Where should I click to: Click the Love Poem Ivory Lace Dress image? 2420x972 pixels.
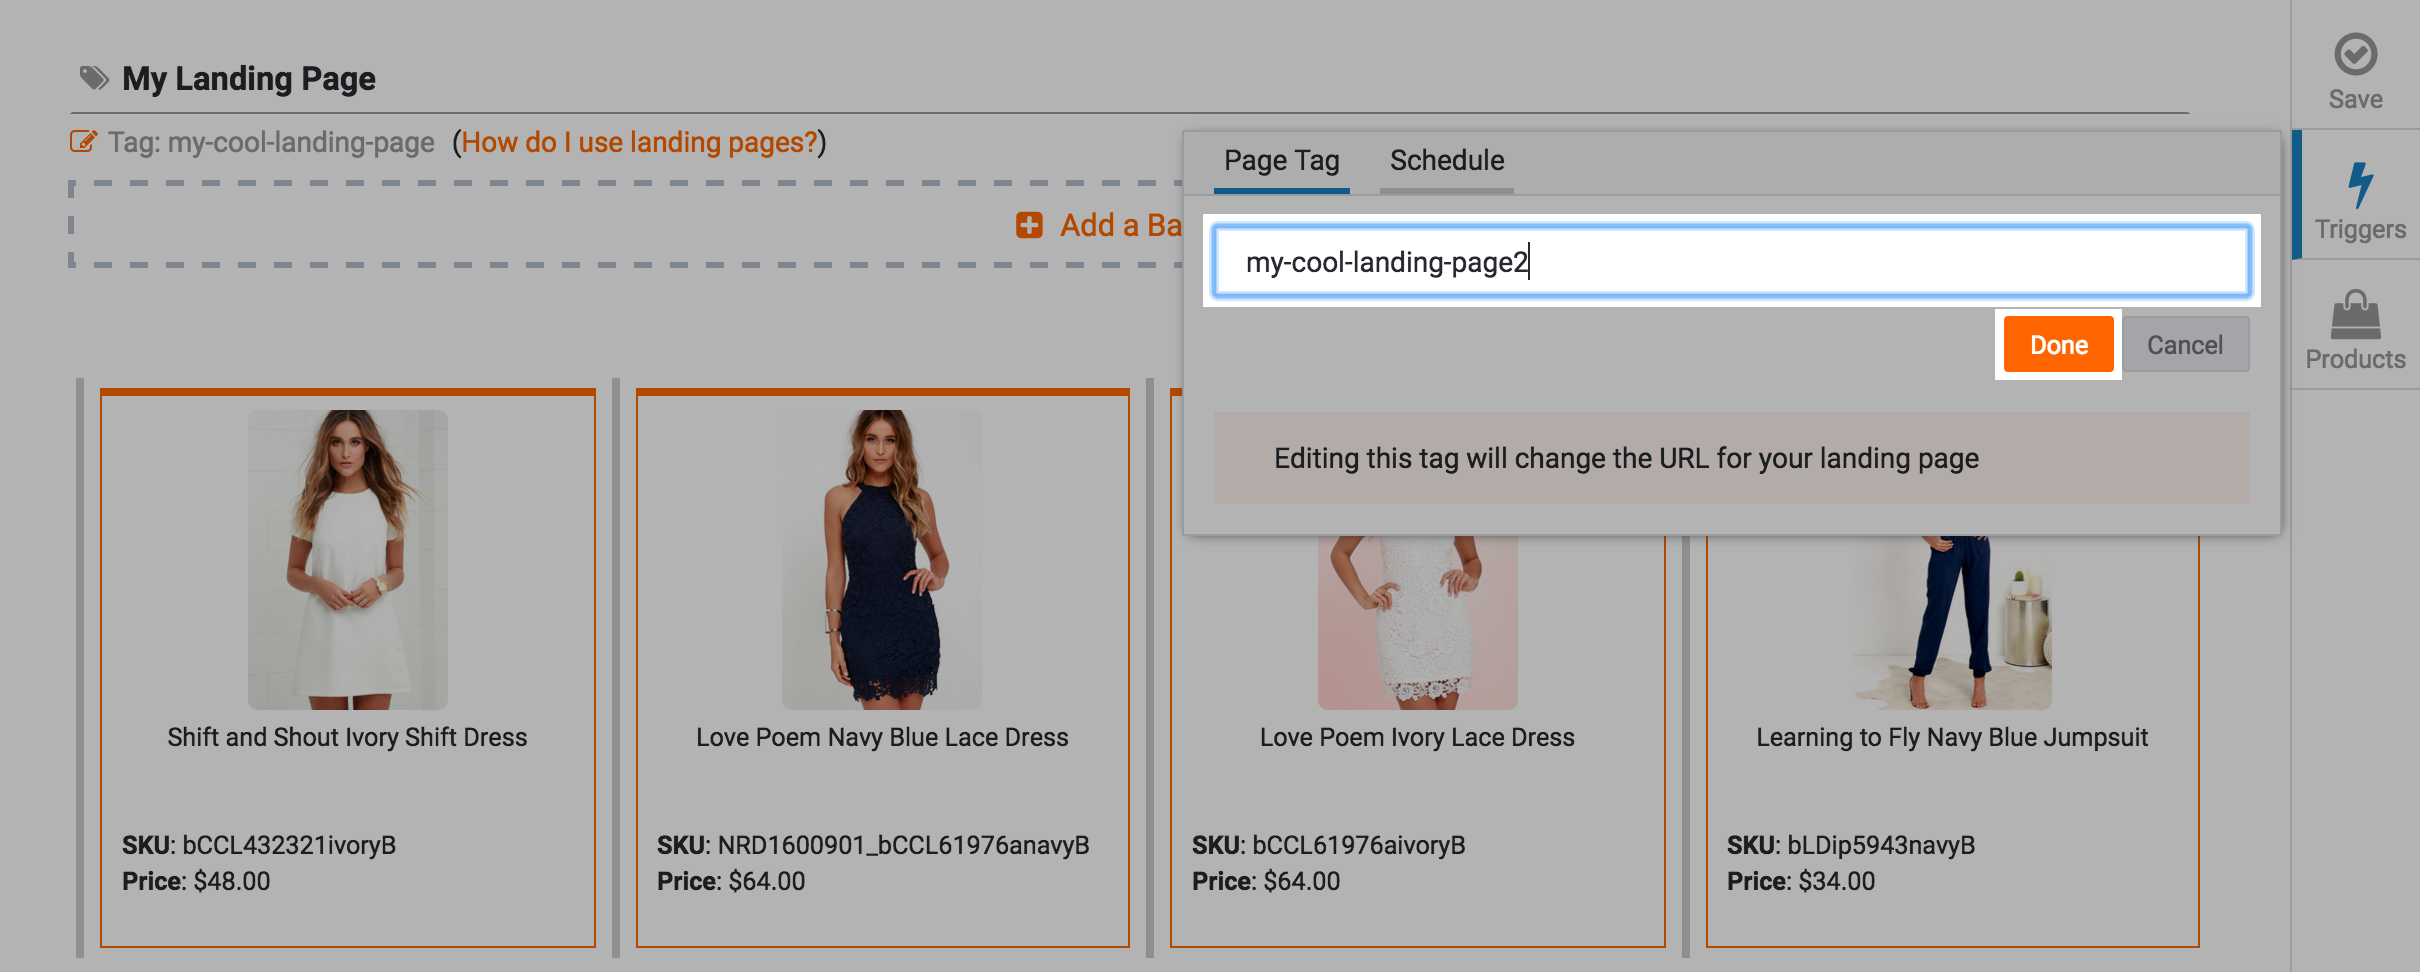tap(1416, 620)
